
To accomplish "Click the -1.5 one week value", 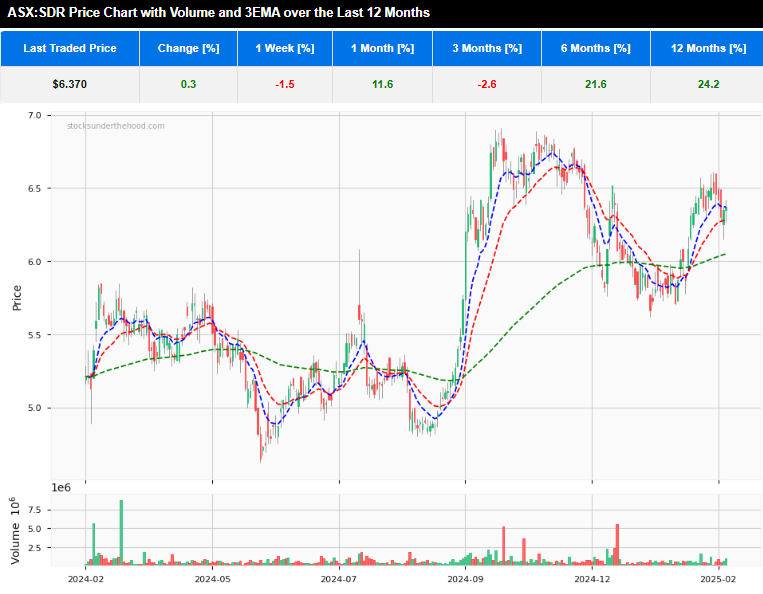I will pos(285,84).
